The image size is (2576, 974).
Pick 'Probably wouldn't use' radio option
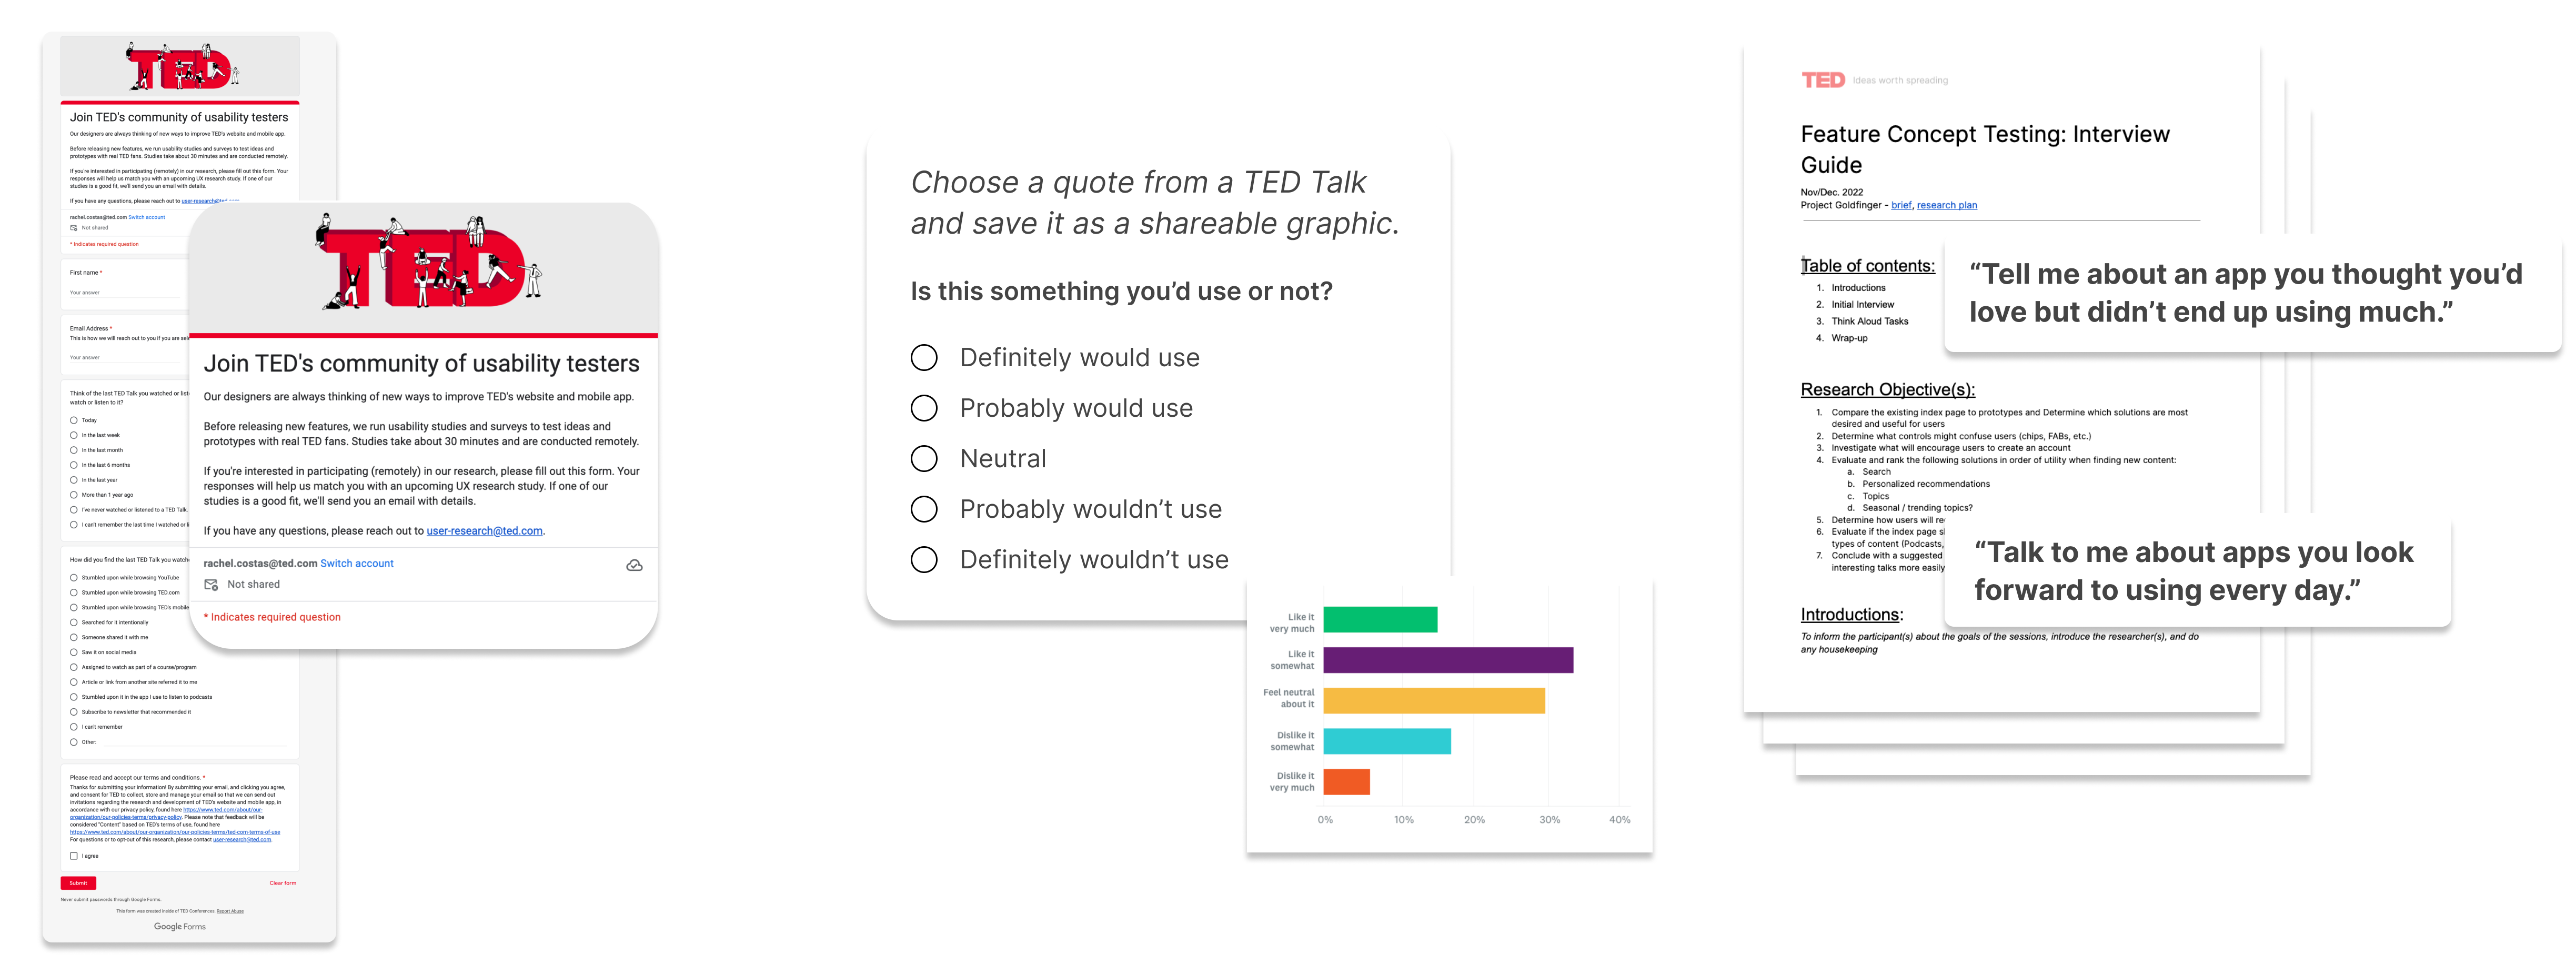click(x=924, y=510)
